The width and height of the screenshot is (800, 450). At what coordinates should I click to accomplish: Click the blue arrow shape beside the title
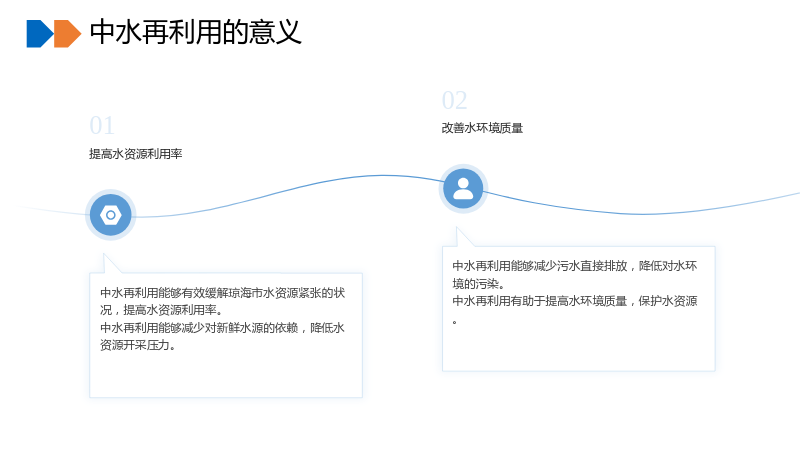40,34
